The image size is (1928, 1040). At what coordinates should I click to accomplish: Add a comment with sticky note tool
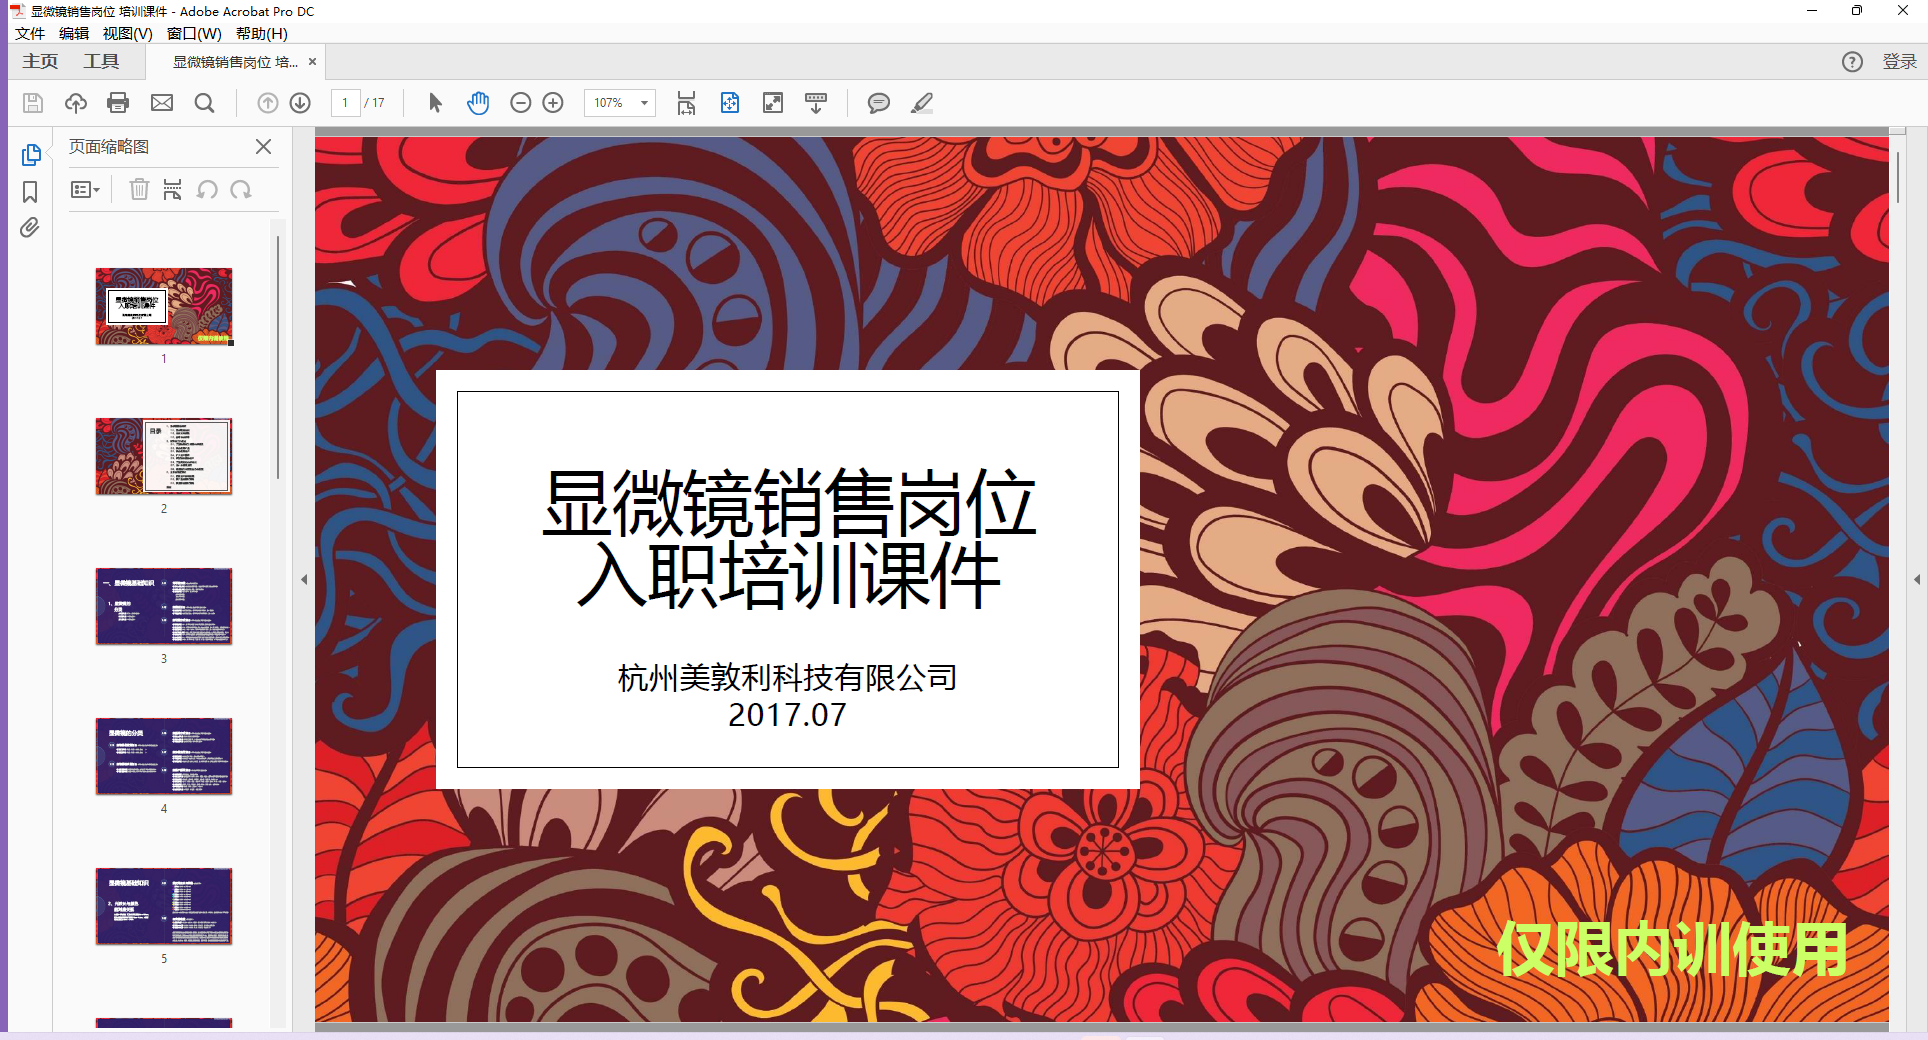point(878,103)
